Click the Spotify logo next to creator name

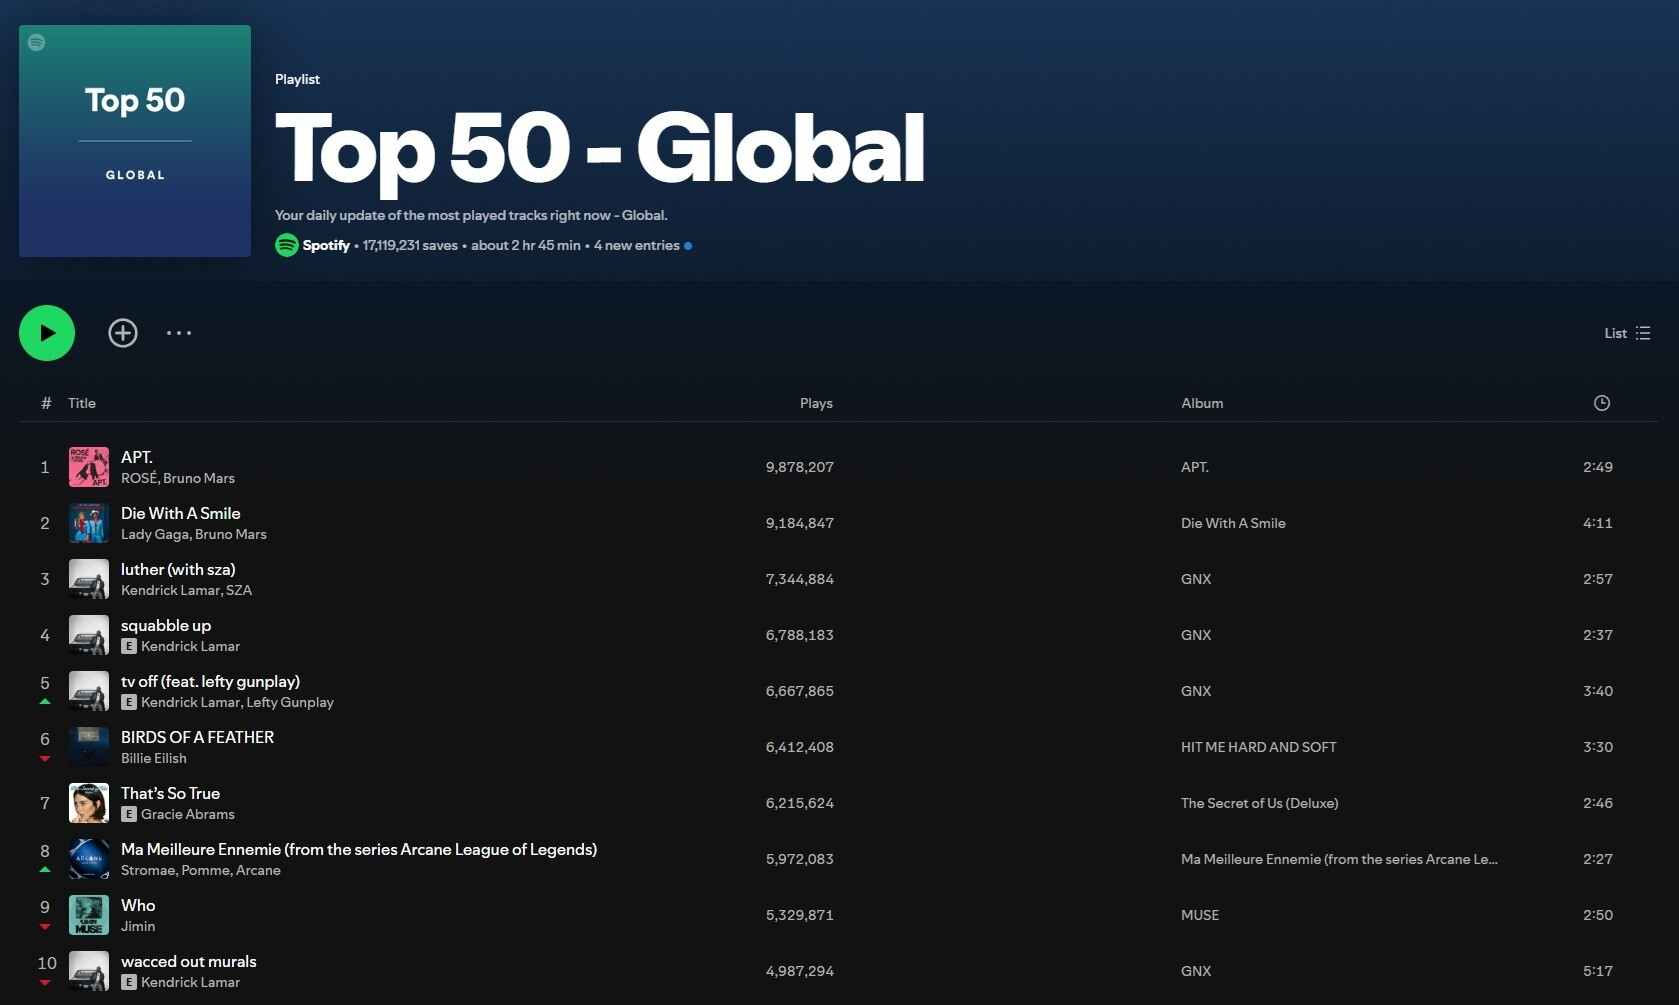tap(287, 245)
